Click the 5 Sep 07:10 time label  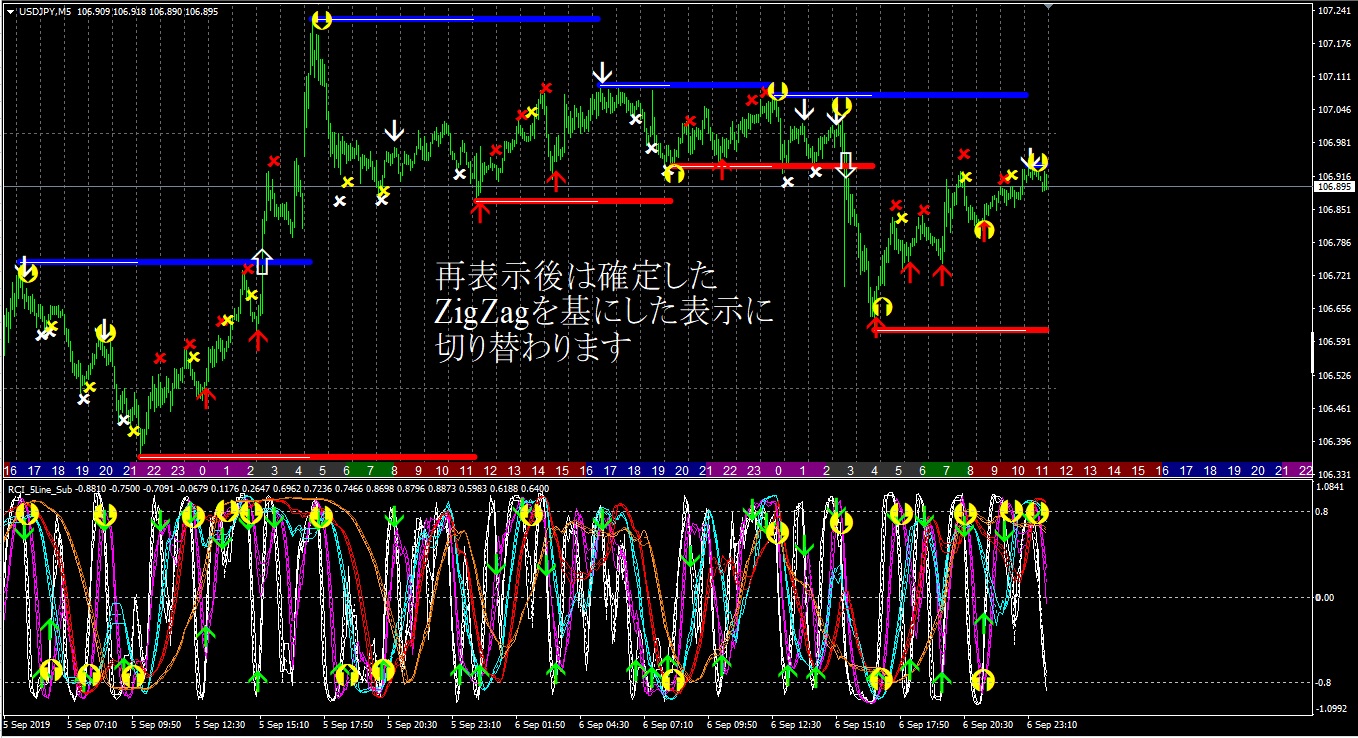(x=91, y=724)
